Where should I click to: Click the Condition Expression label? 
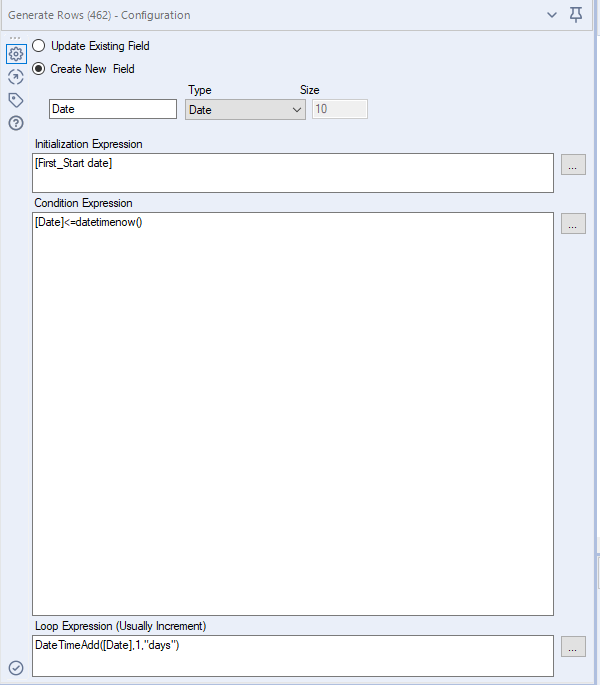point(83,203)
